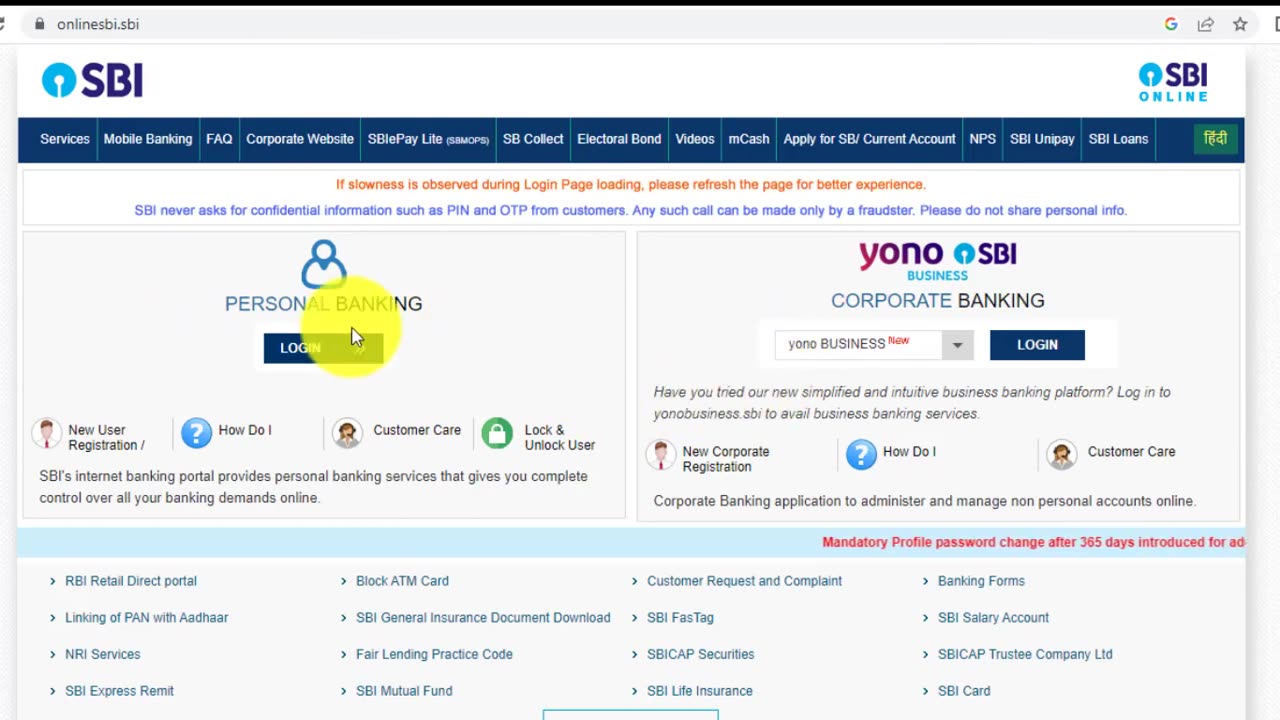This screenshot has width=1280, height=720.
Task: Click the green Lock & Unlock User padlock icon
Action: (x=497, y=433)
